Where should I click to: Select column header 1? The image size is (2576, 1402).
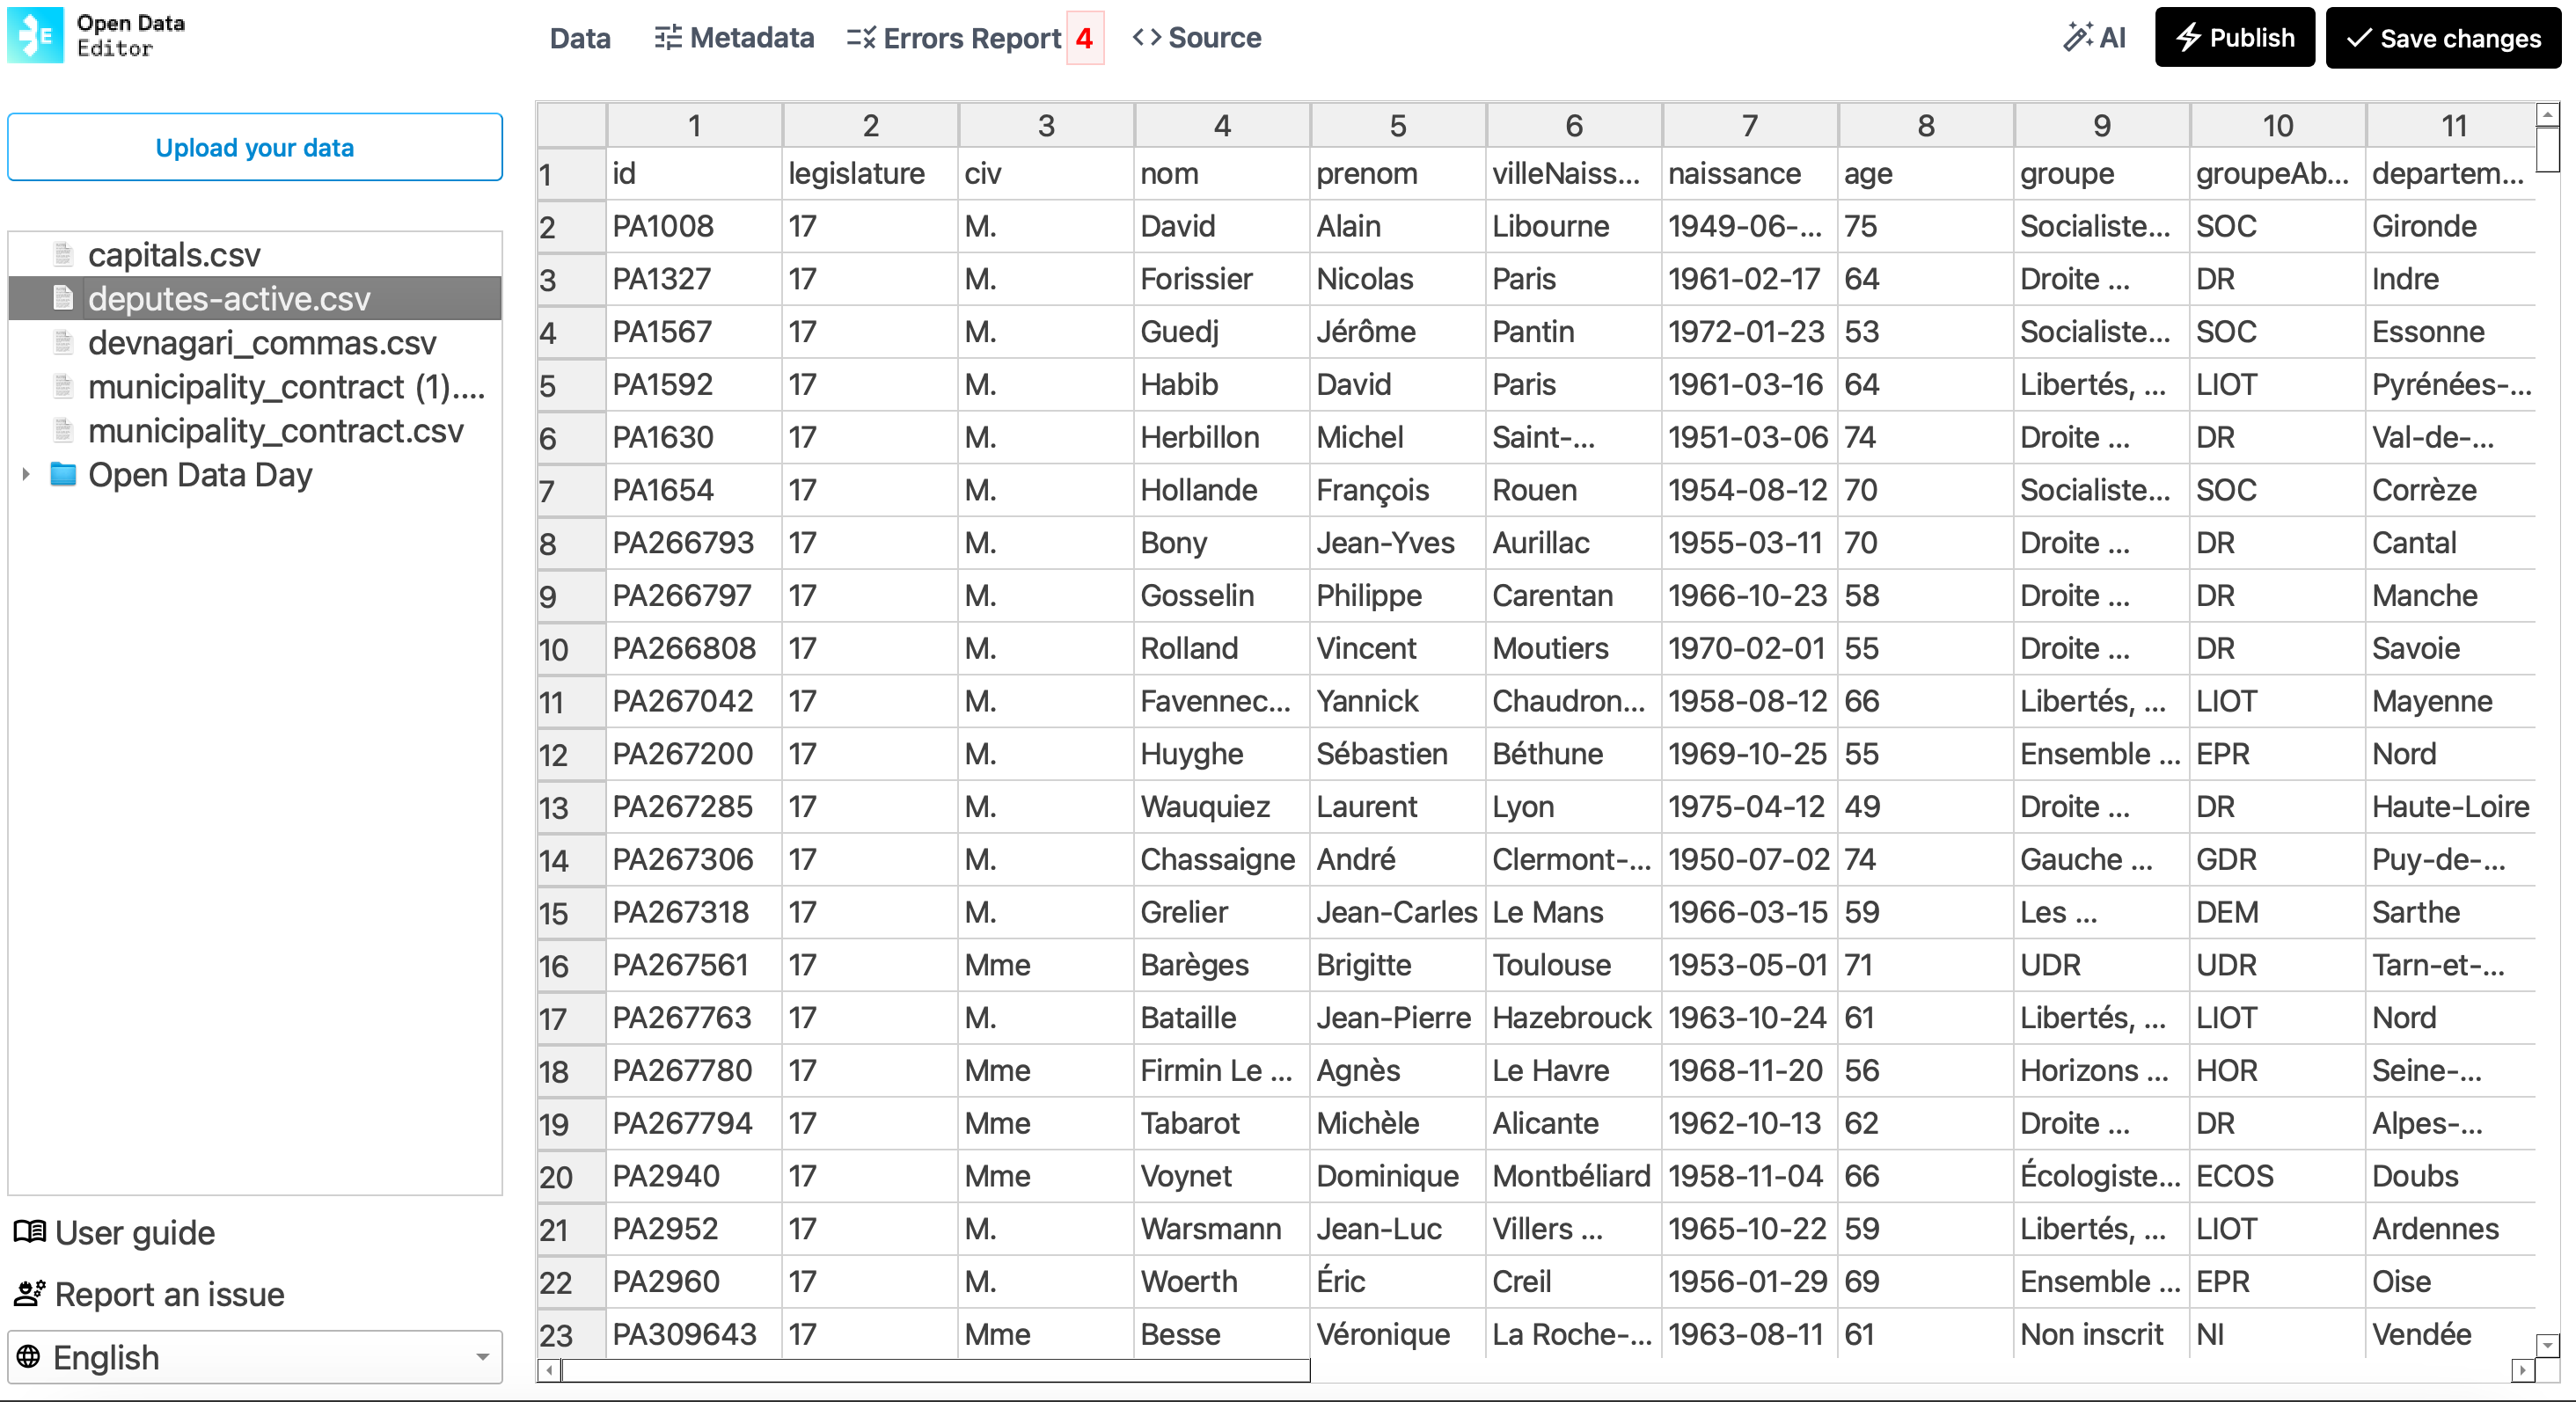pos(694,125)
